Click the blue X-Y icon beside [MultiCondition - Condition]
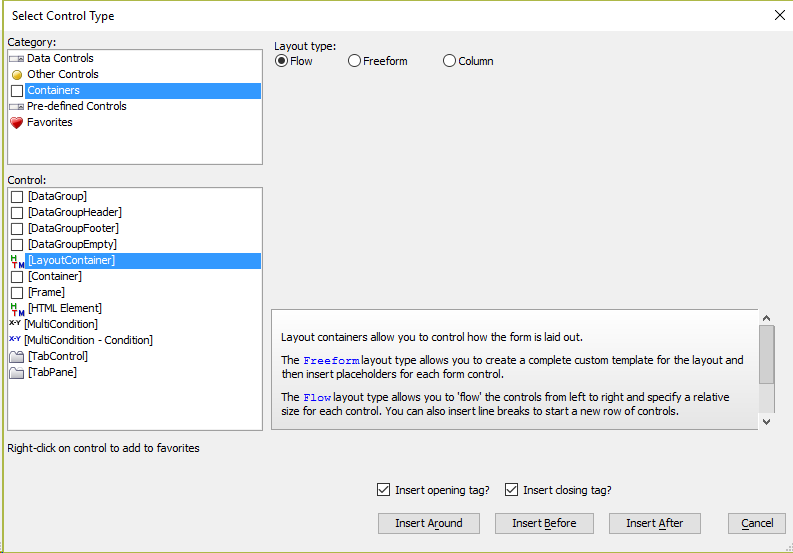793x553 pixels. tap(15, 339)
